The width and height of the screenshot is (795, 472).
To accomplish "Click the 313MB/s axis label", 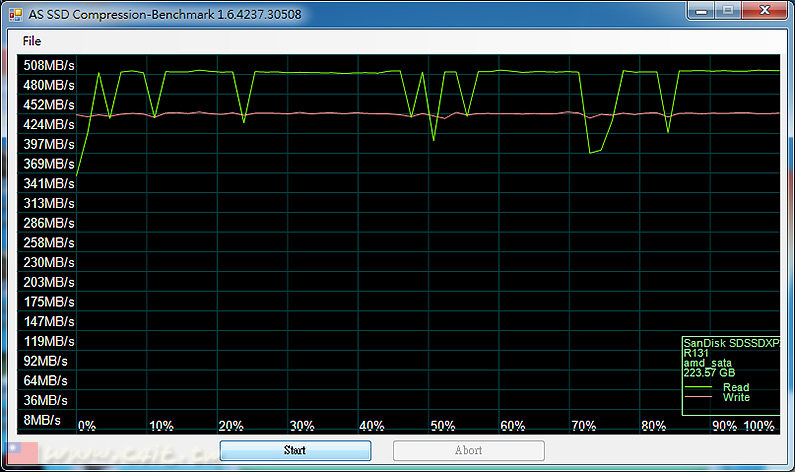I will (49, 203).
